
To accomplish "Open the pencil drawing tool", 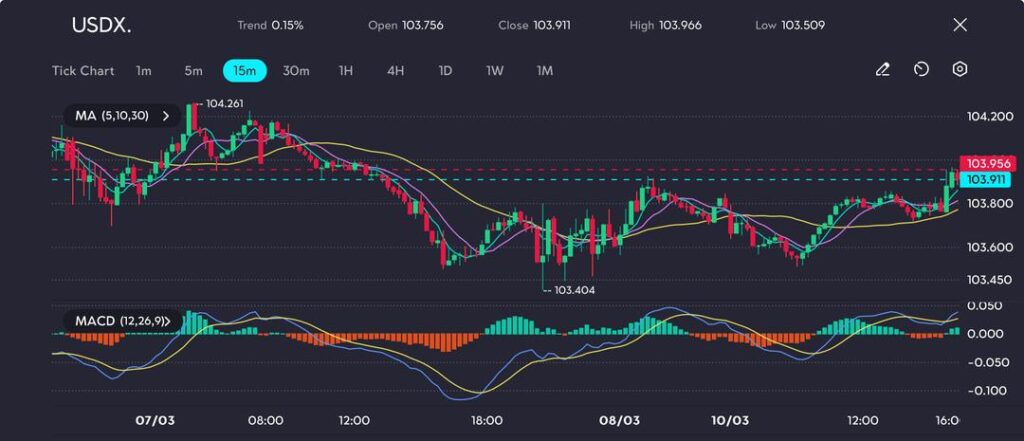I will [x=882, y=70].
